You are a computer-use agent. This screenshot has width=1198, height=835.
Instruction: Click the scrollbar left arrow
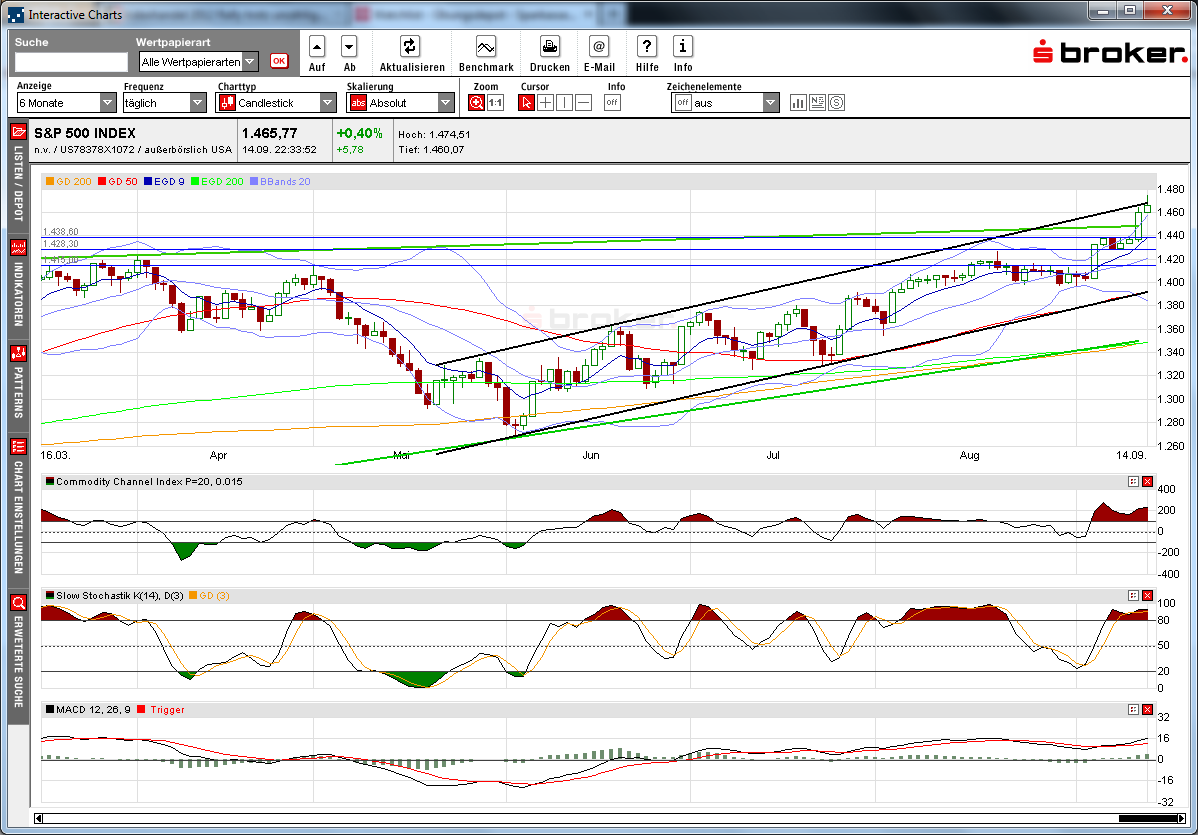click(x=38, y=818)
